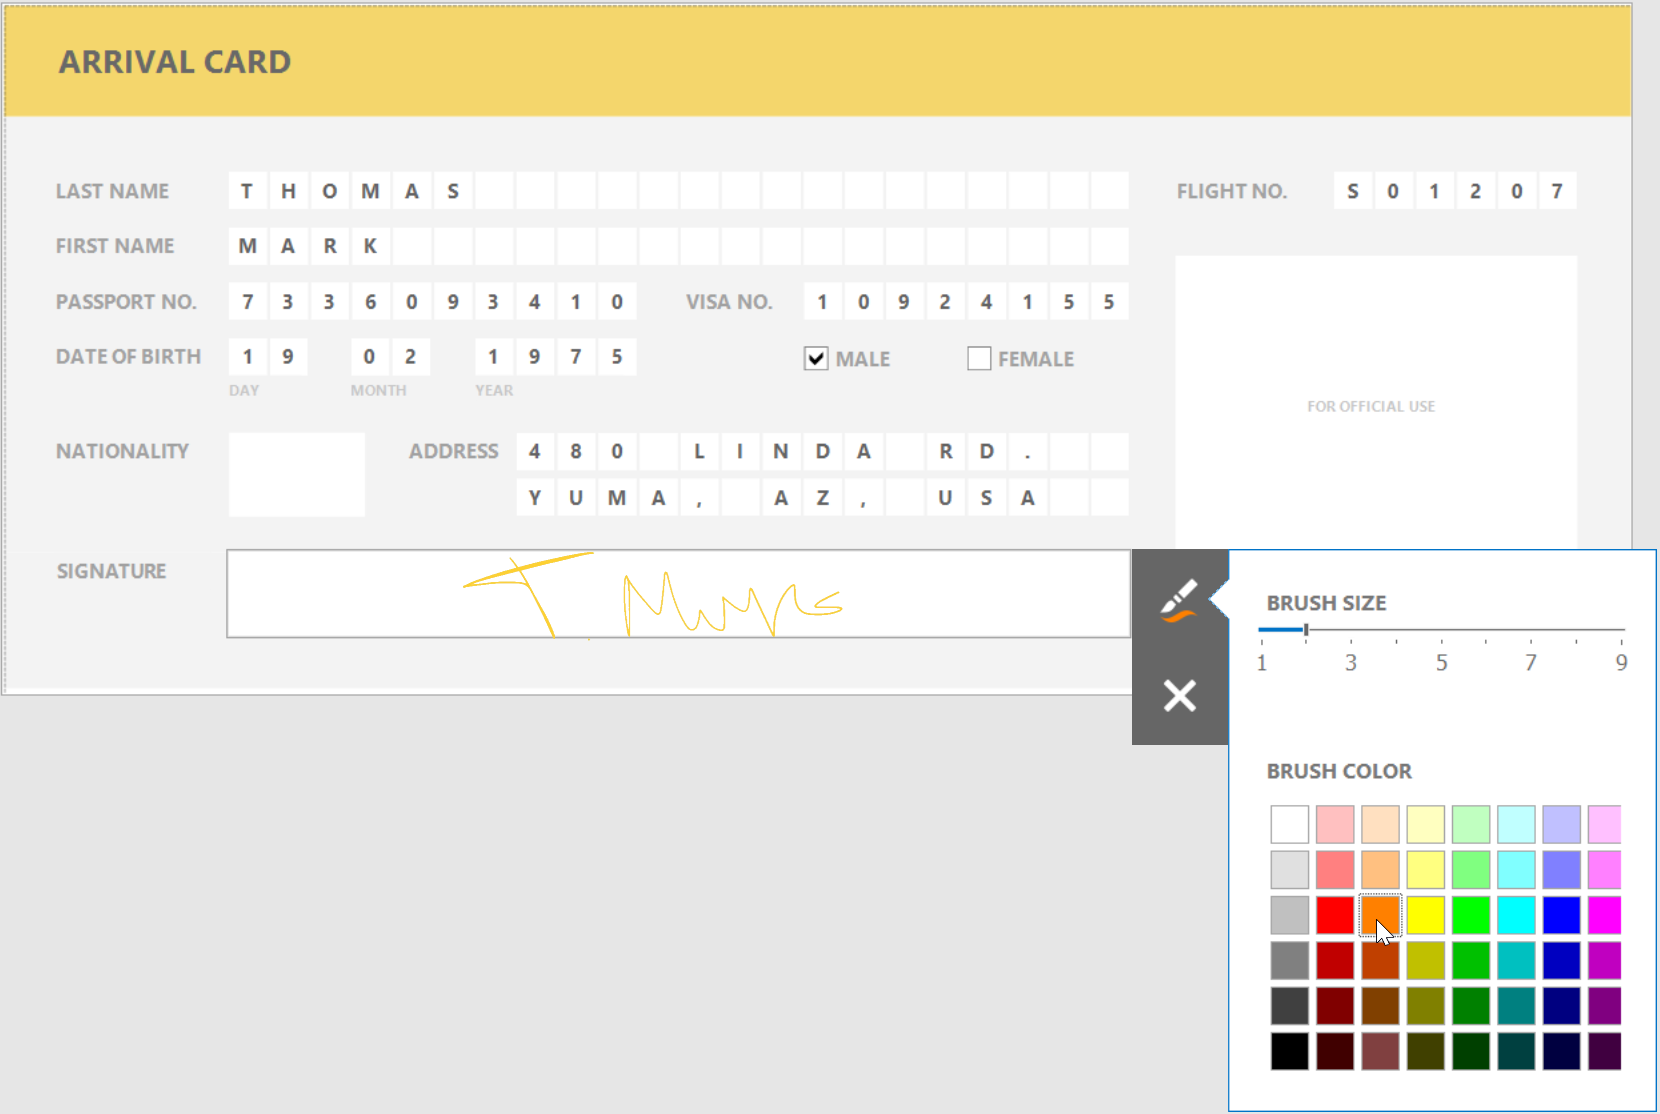Click the BRUSH COLOR heading
The width and height of the screenshot is (1660, 1114).
point(1339,771)
